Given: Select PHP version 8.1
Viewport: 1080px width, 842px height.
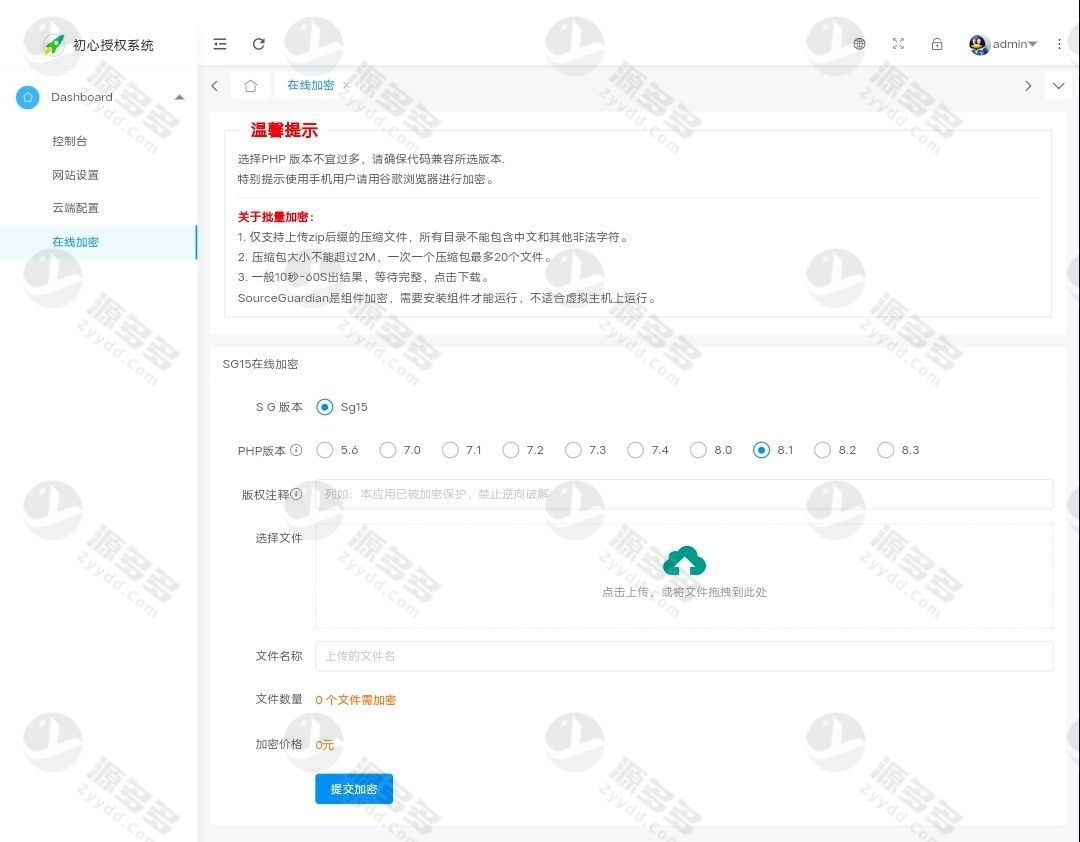Looking at the screenshot, I should [761, 450].
